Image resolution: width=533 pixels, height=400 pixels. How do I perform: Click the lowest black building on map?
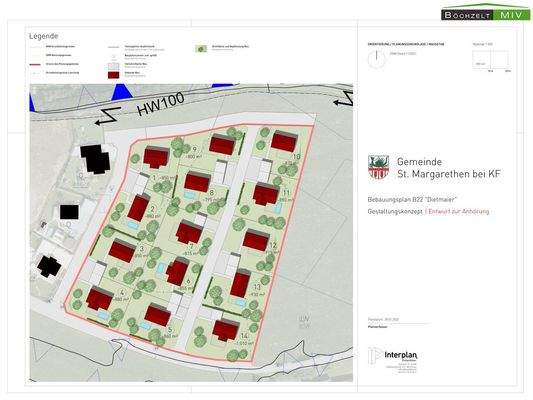49,266
